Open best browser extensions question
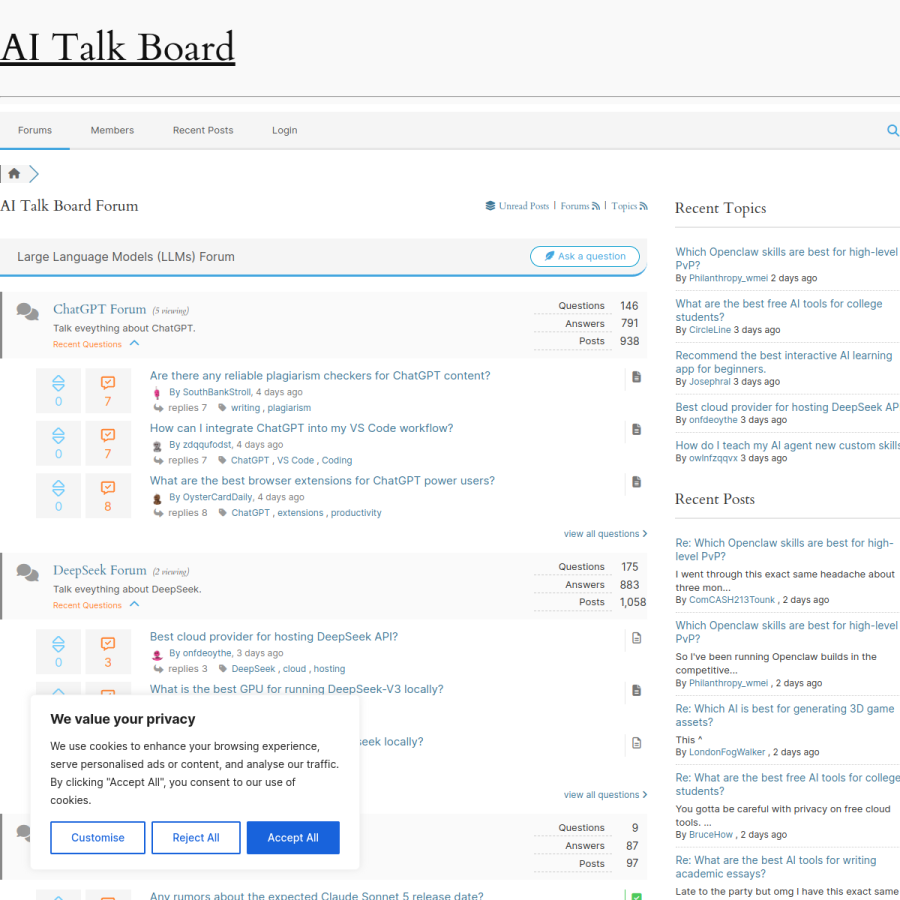The height and width of the screenshot is (900, 900). (322, 480)
